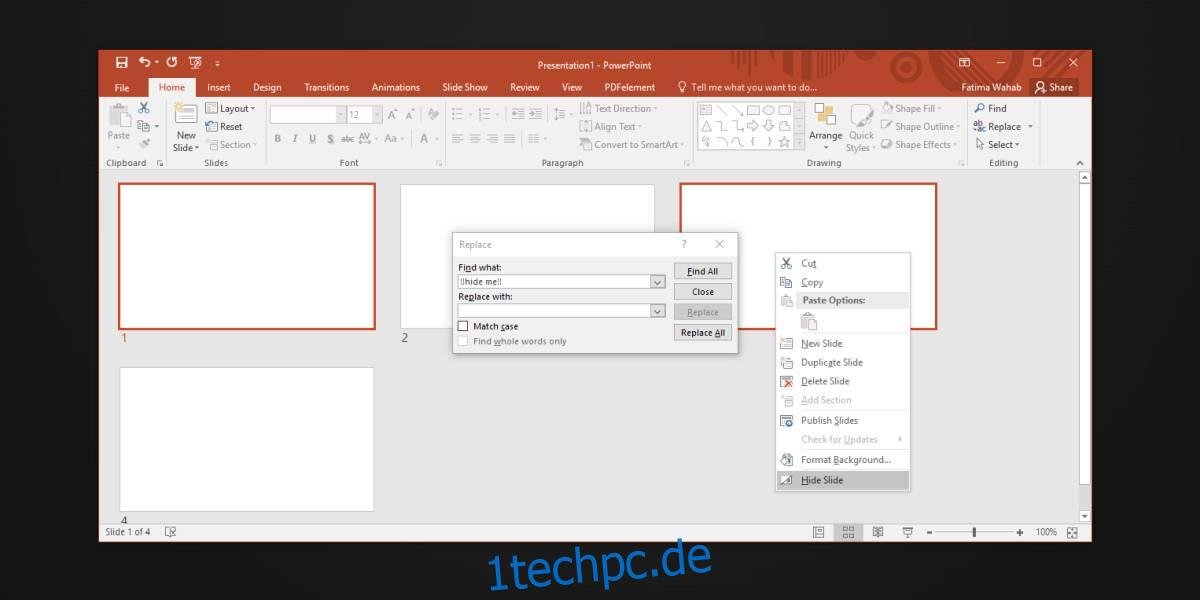Viewport: 1200px width, 600px height.
Task: Choose Format Background in context menu
Action: tap(842, 460)
